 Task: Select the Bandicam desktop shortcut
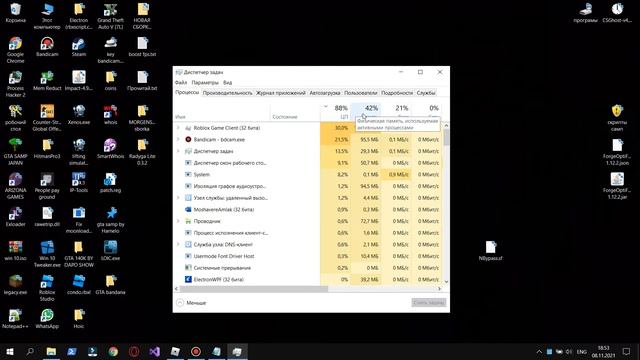[x=47, y=47]
